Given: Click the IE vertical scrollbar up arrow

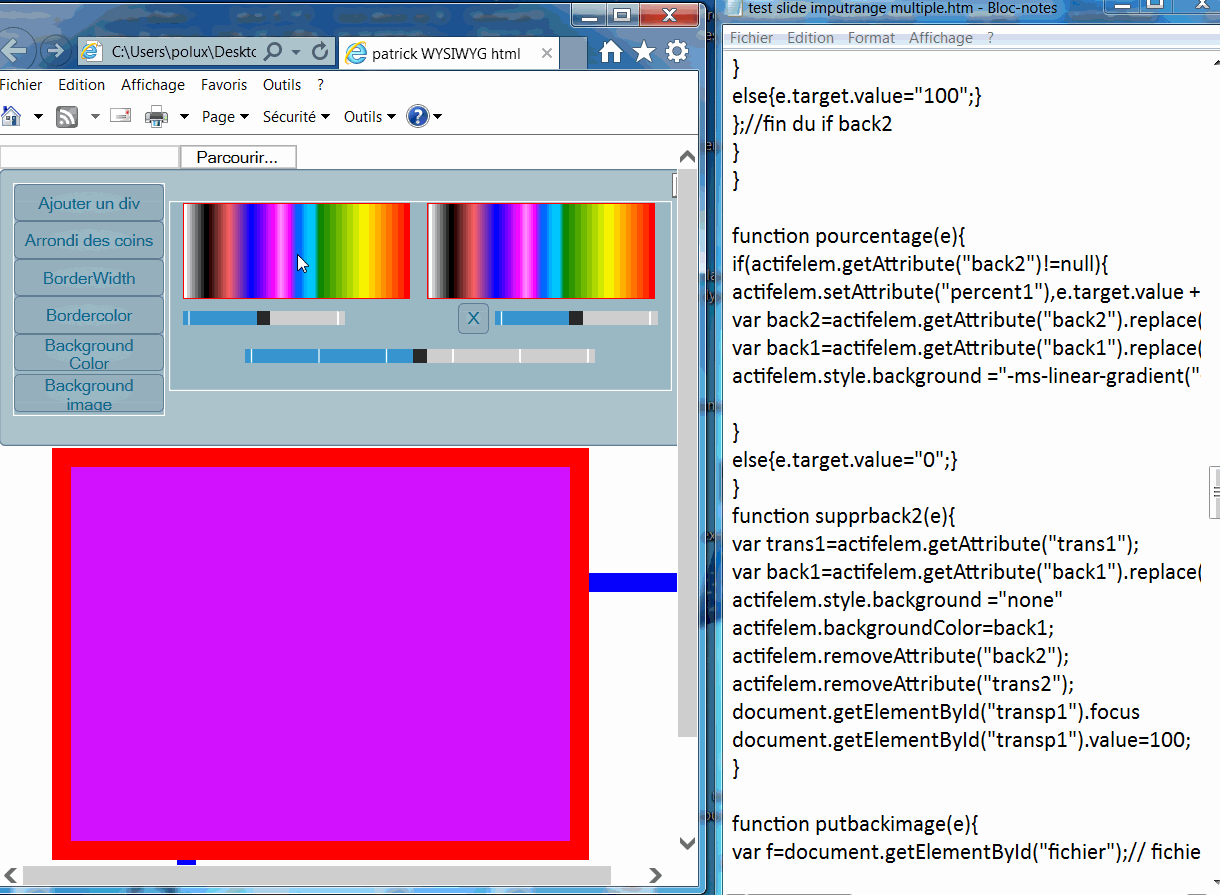Looking at the screenshot, I should coord(687,156).
